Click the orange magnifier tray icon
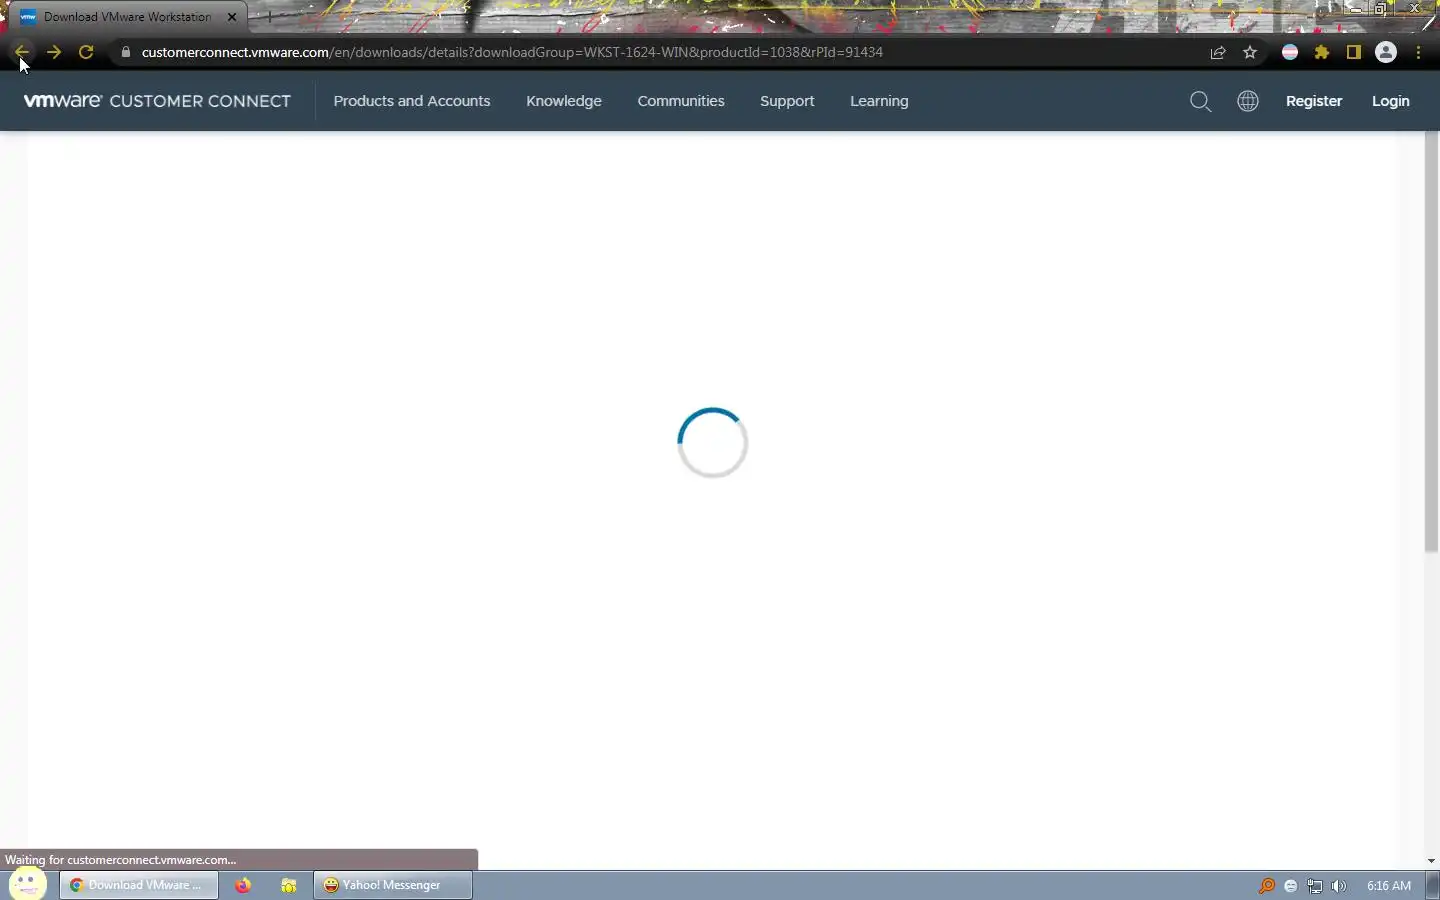This screenshot has height=900, width=1440. (1266, 886)
